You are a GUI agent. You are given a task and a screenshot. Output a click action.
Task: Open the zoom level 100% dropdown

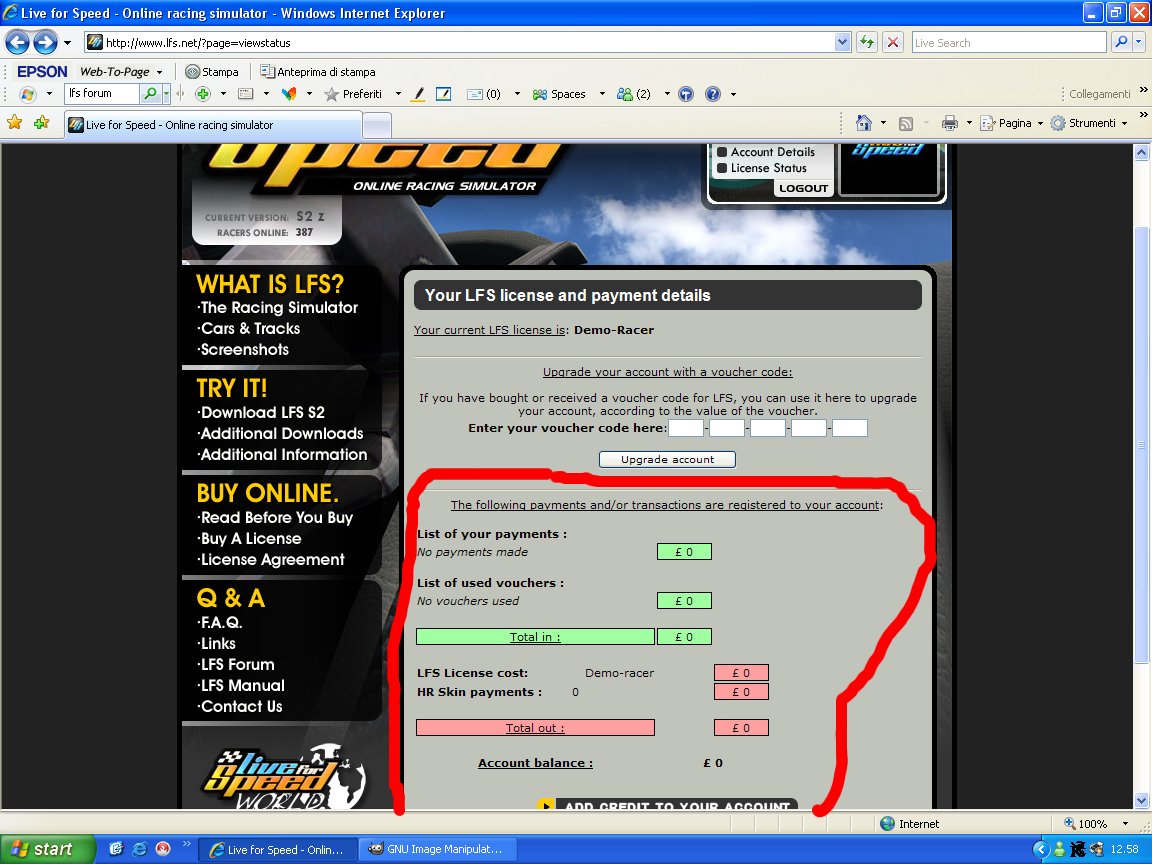pos(1125,824)
